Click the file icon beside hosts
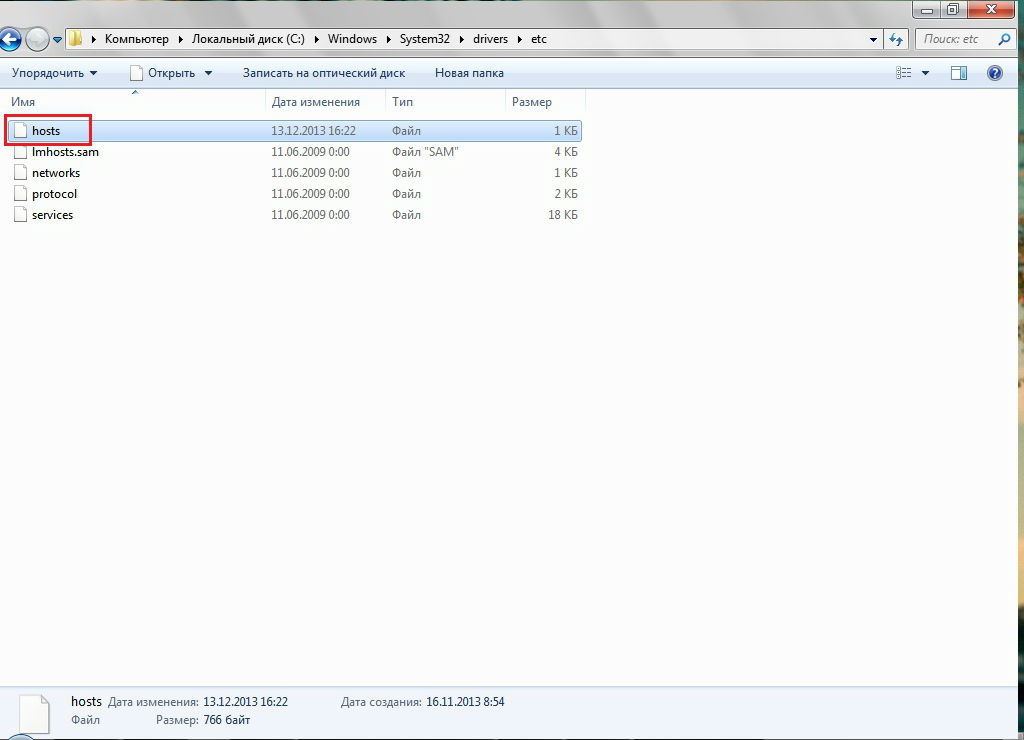 20,131
